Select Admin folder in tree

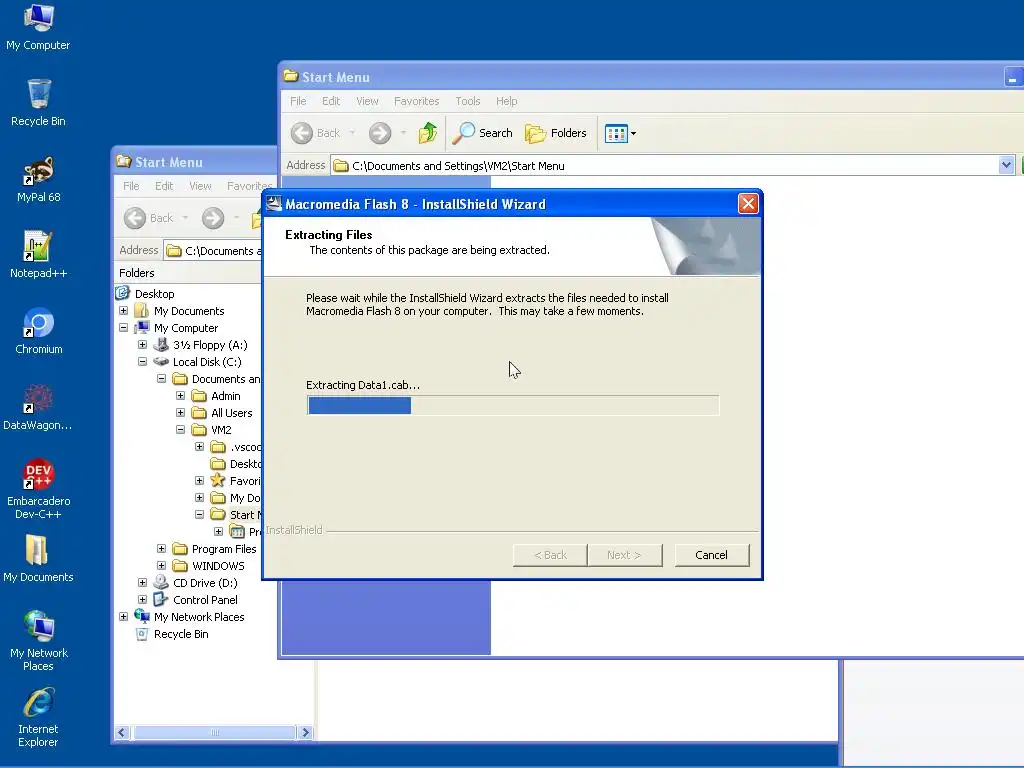pyautogui.click(x=225, y=396)
